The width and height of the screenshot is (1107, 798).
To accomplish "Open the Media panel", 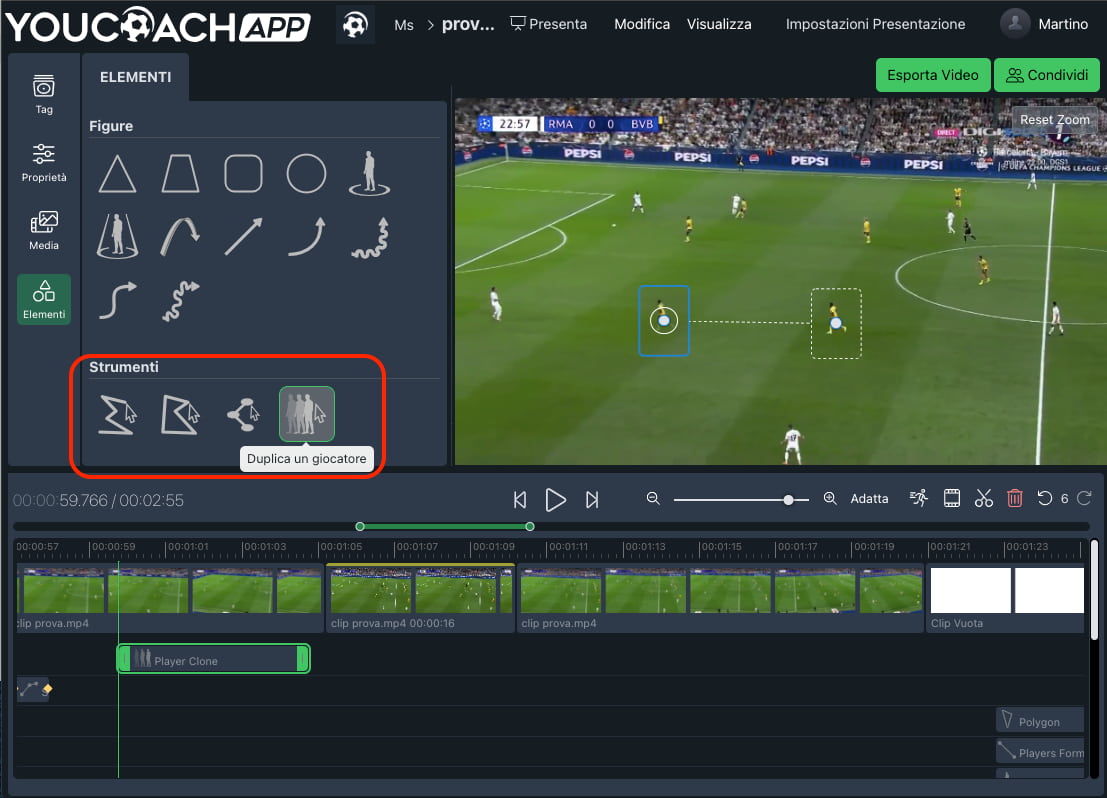I will [x=43, y=230].
